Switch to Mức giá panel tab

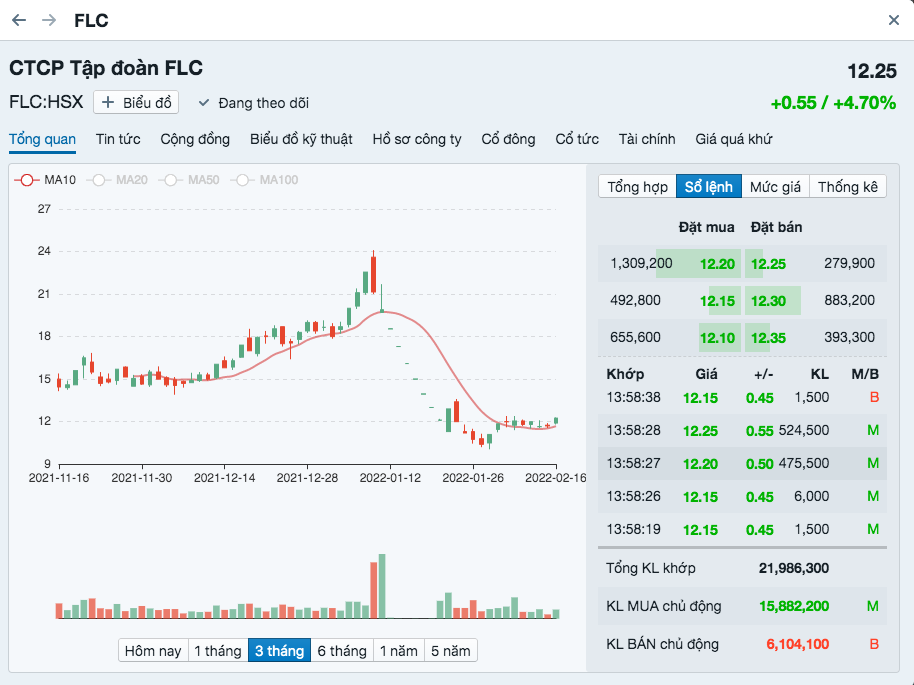point(775,187)
